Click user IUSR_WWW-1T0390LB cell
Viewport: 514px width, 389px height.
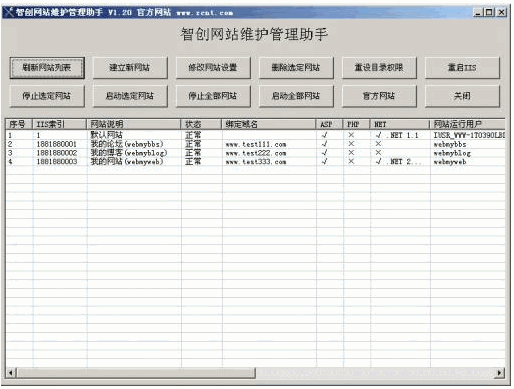click(x=469, y=135)
